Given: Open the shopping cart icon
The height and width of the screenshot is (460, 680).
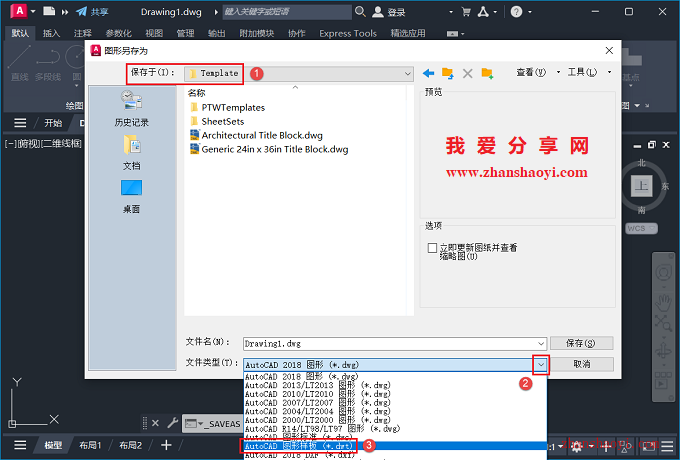Looking at the screenshot, I should (466, 12).
